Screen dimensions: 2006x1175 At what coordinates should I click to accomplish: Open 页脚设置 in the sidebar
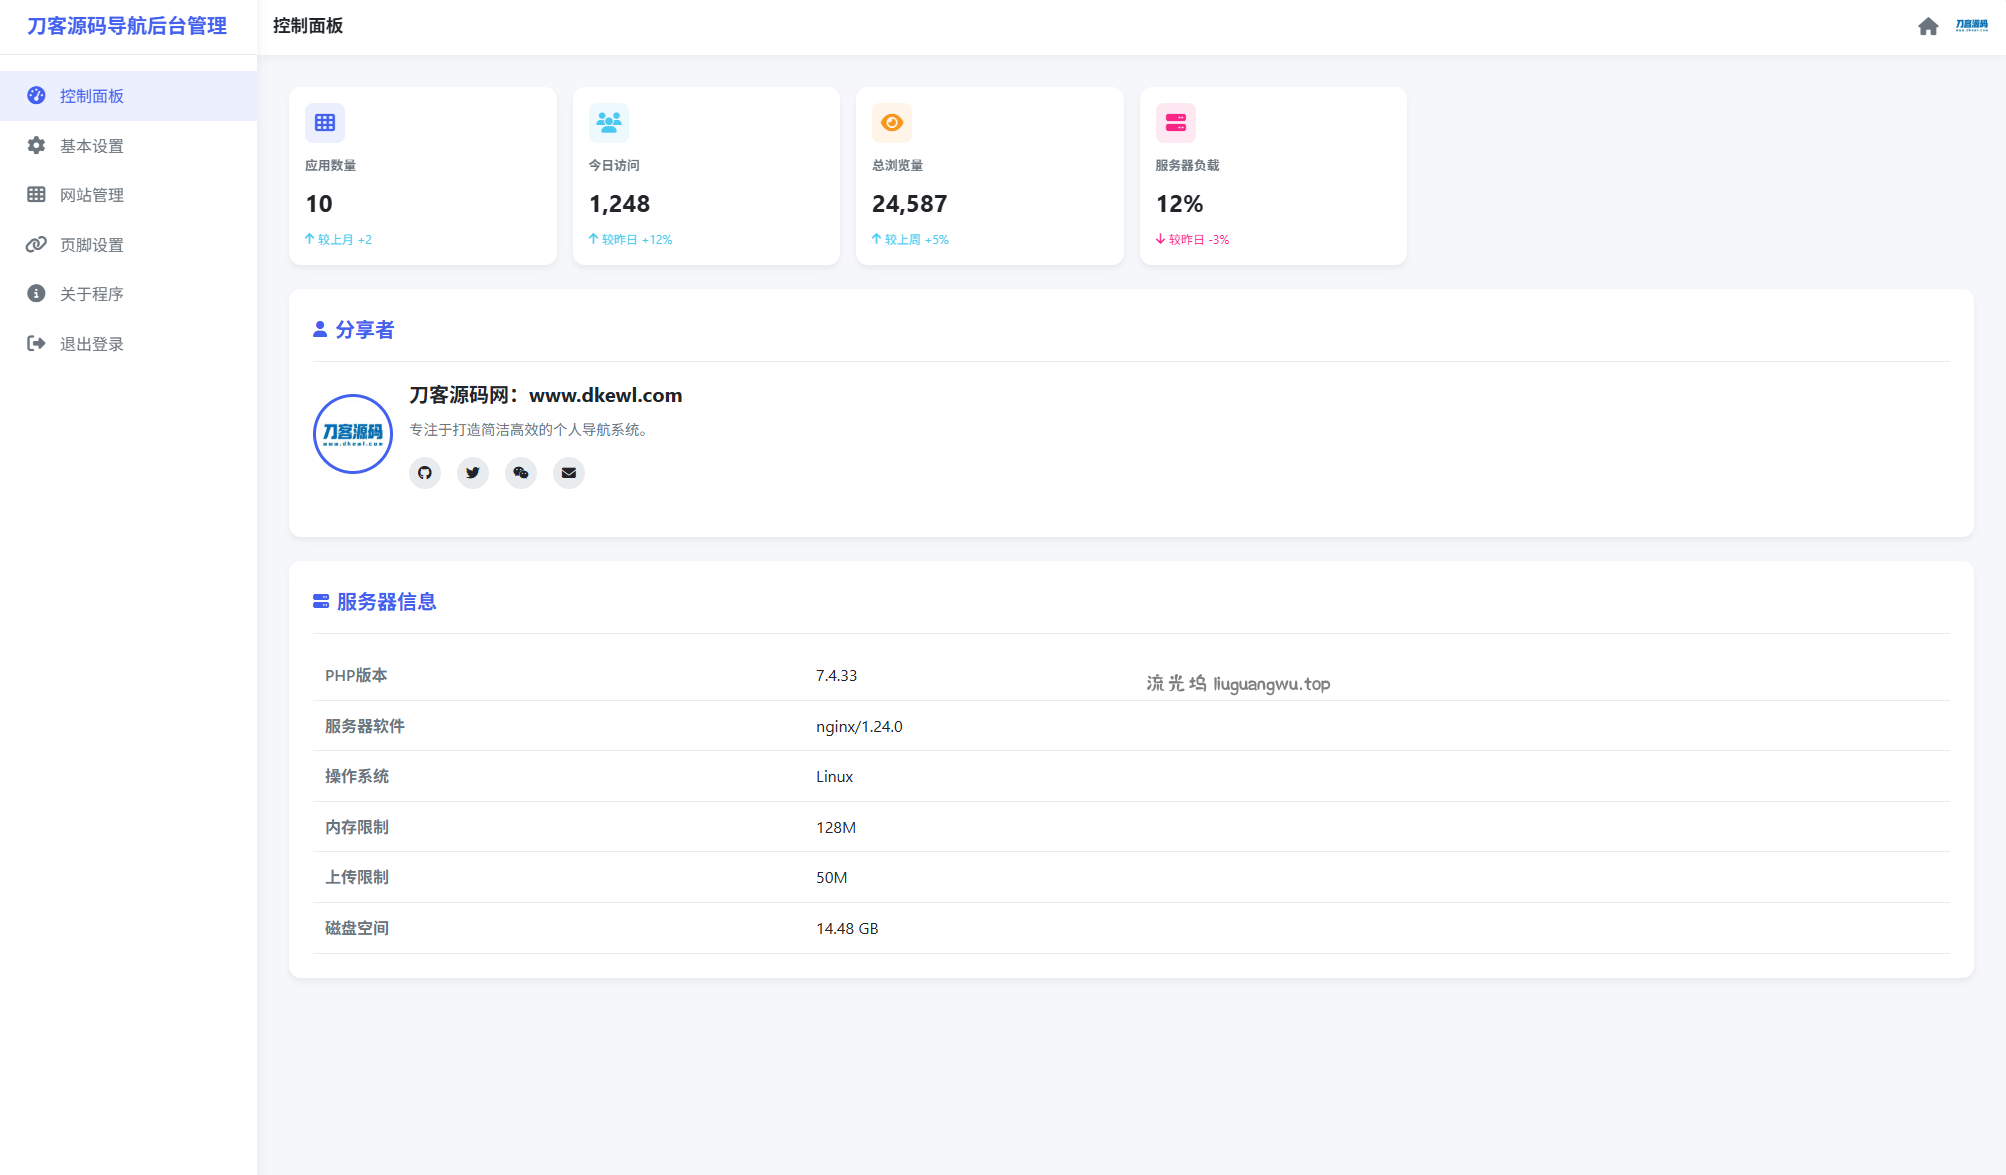(x=91, y=245)
